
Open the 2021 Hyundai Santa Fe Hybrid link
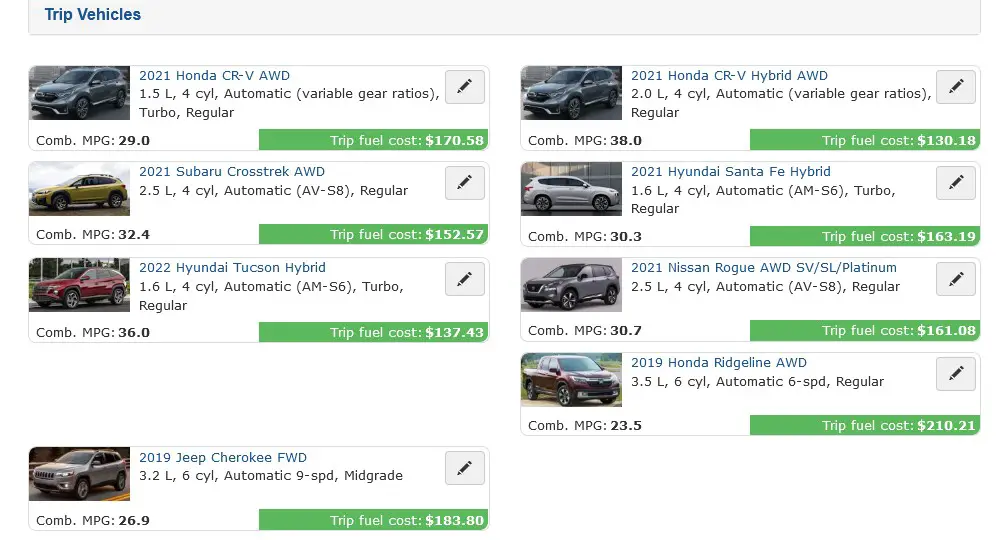coord(731,171)
